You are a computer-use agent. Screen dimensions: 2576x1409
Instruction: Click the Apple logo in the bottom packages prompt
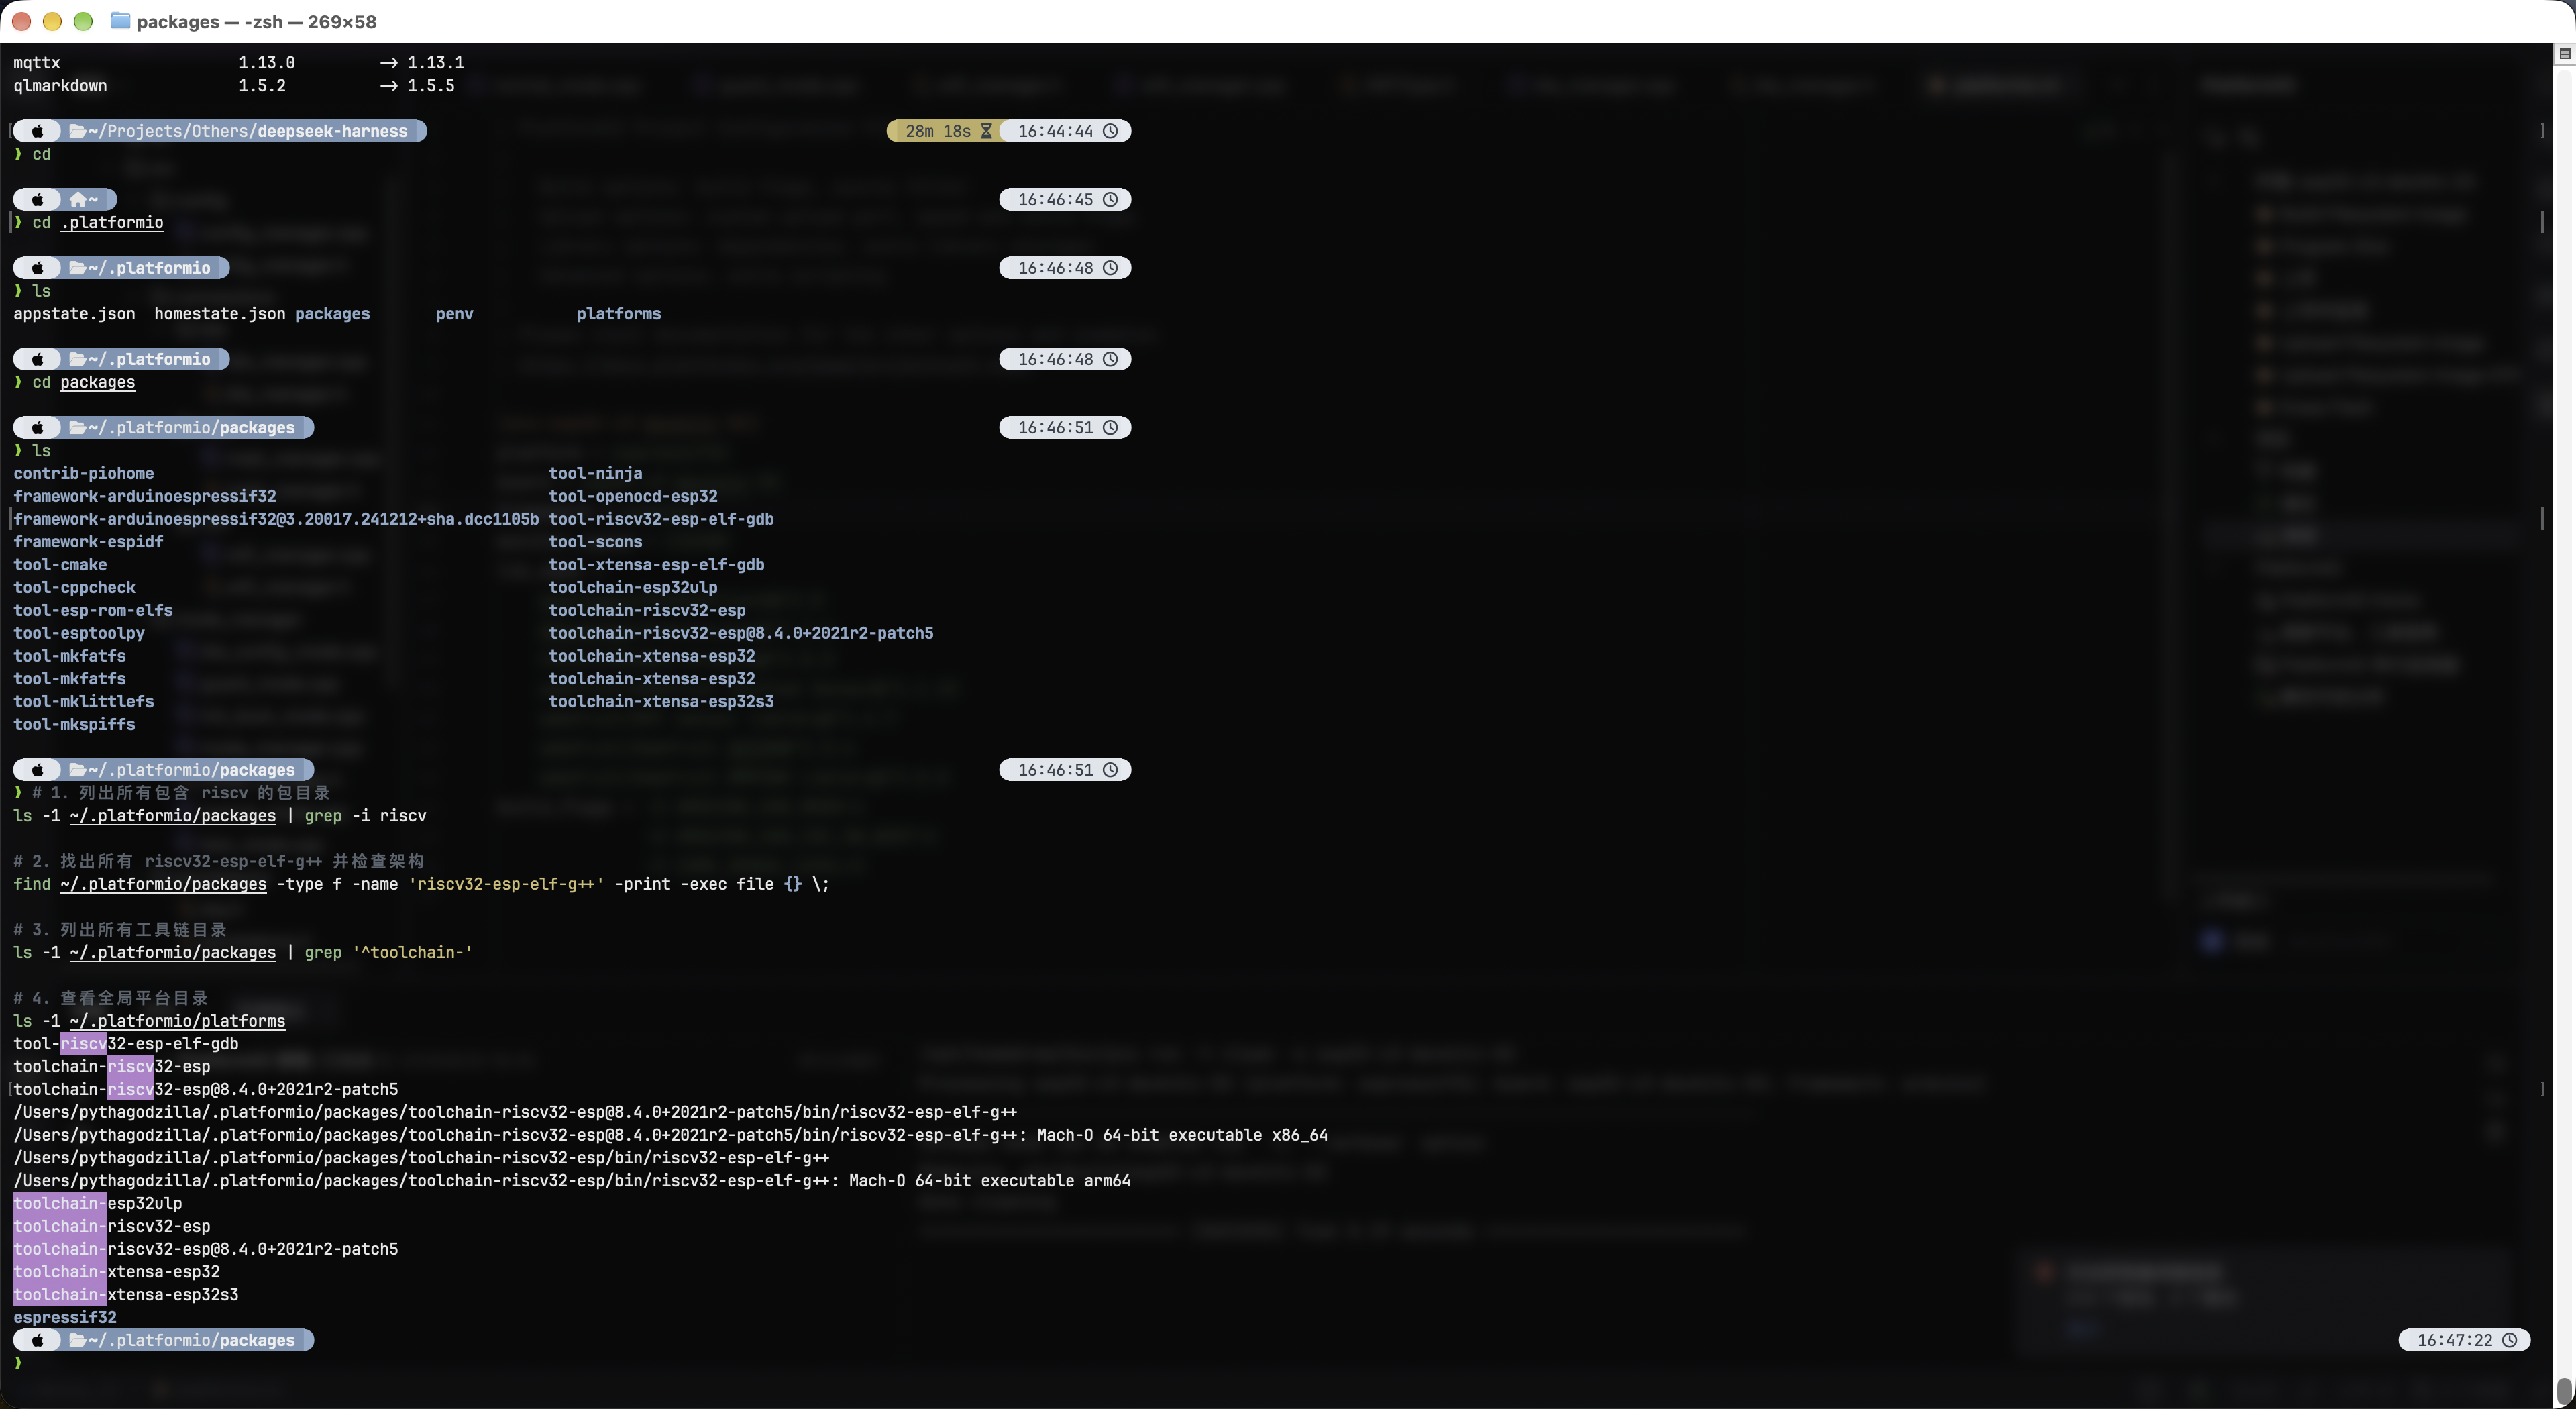click(x=38, y=1340)
